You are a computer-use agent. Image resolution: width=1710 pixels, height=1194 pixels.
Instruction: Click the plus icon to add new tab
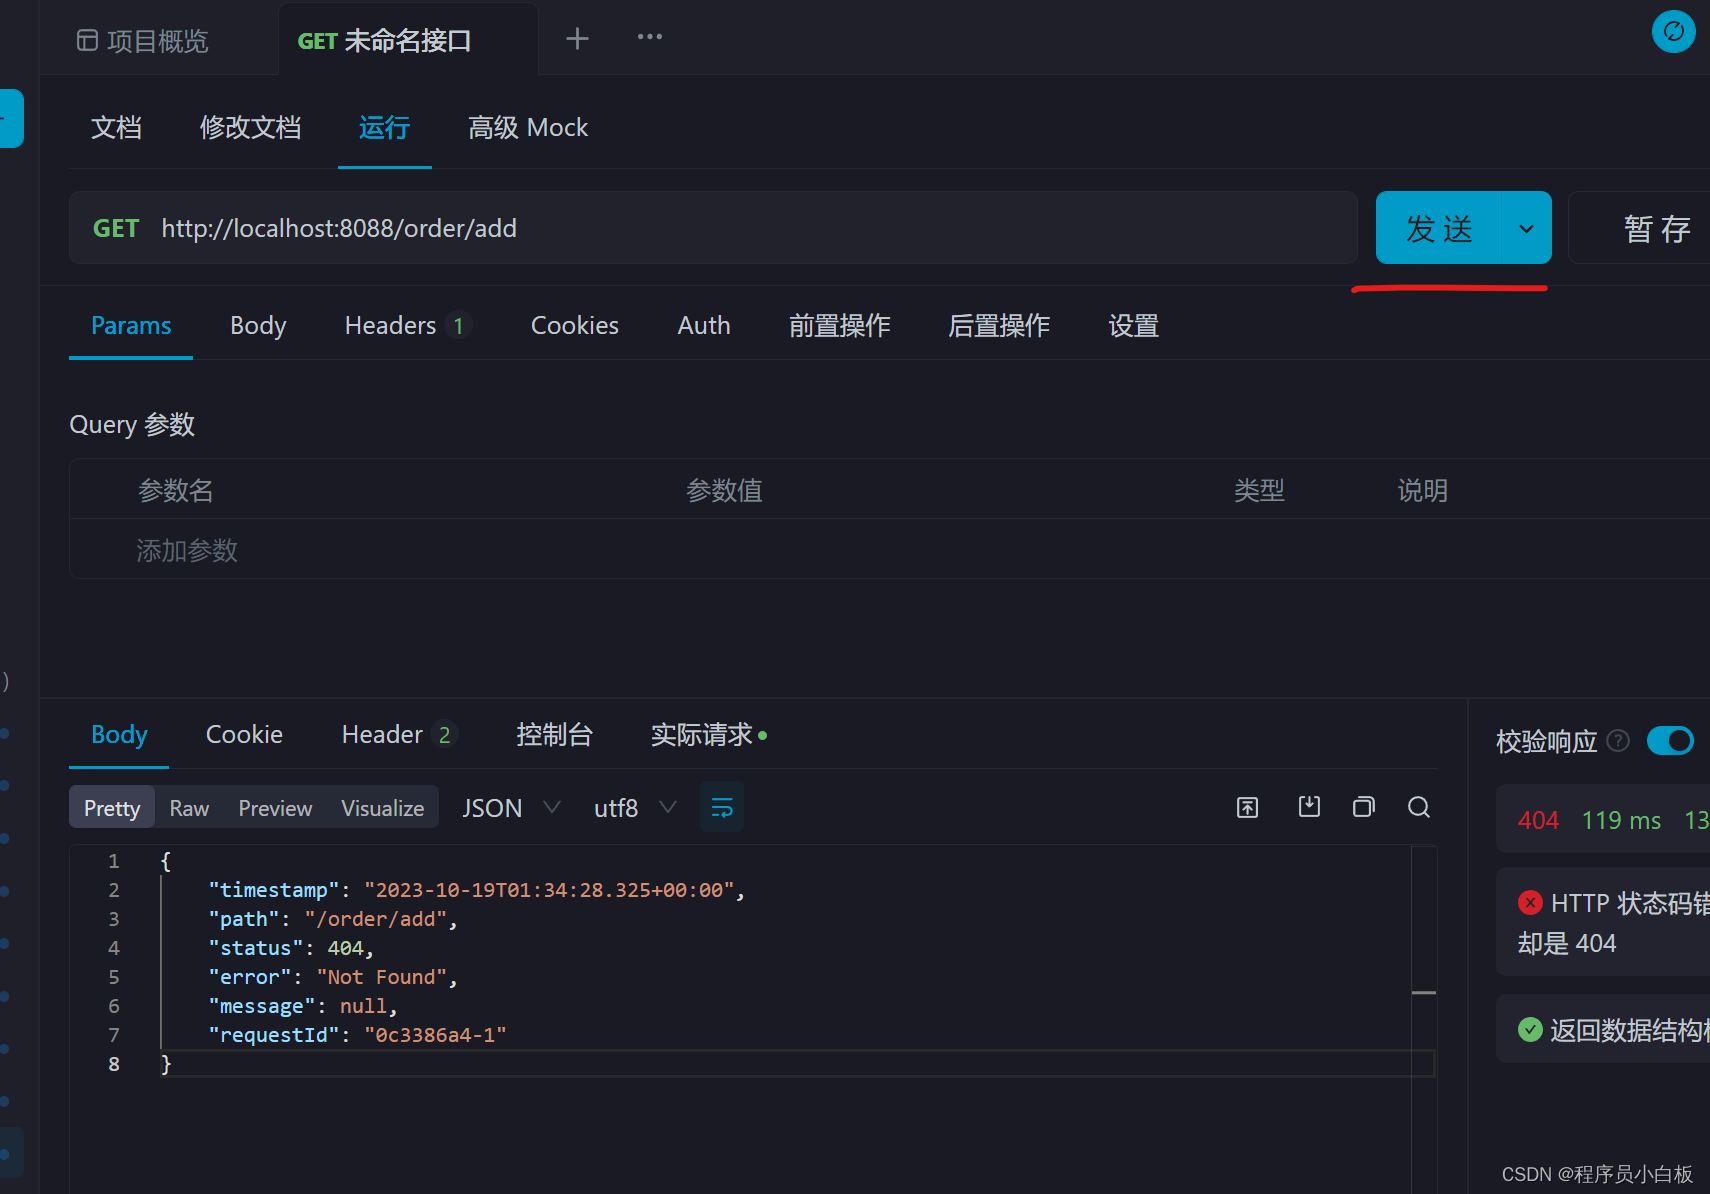pos(577,38)
